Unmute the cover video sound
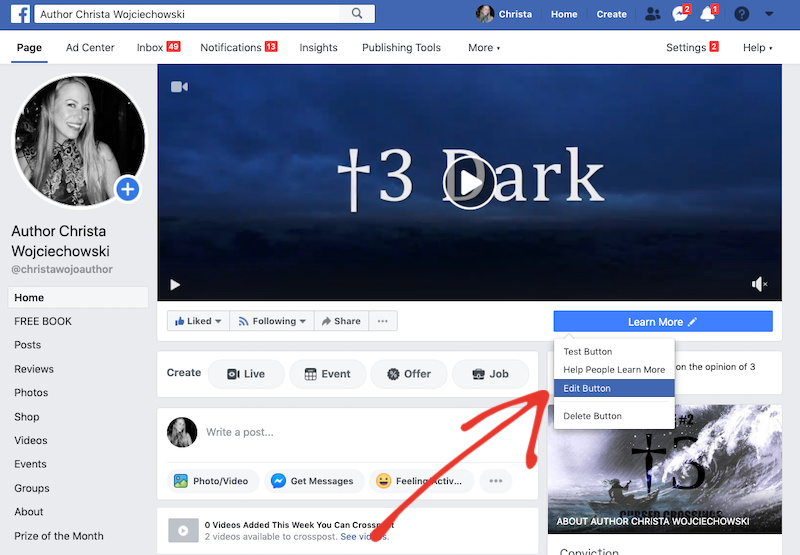This screenshot has width=800, height=555. click(x=759, y=285)
